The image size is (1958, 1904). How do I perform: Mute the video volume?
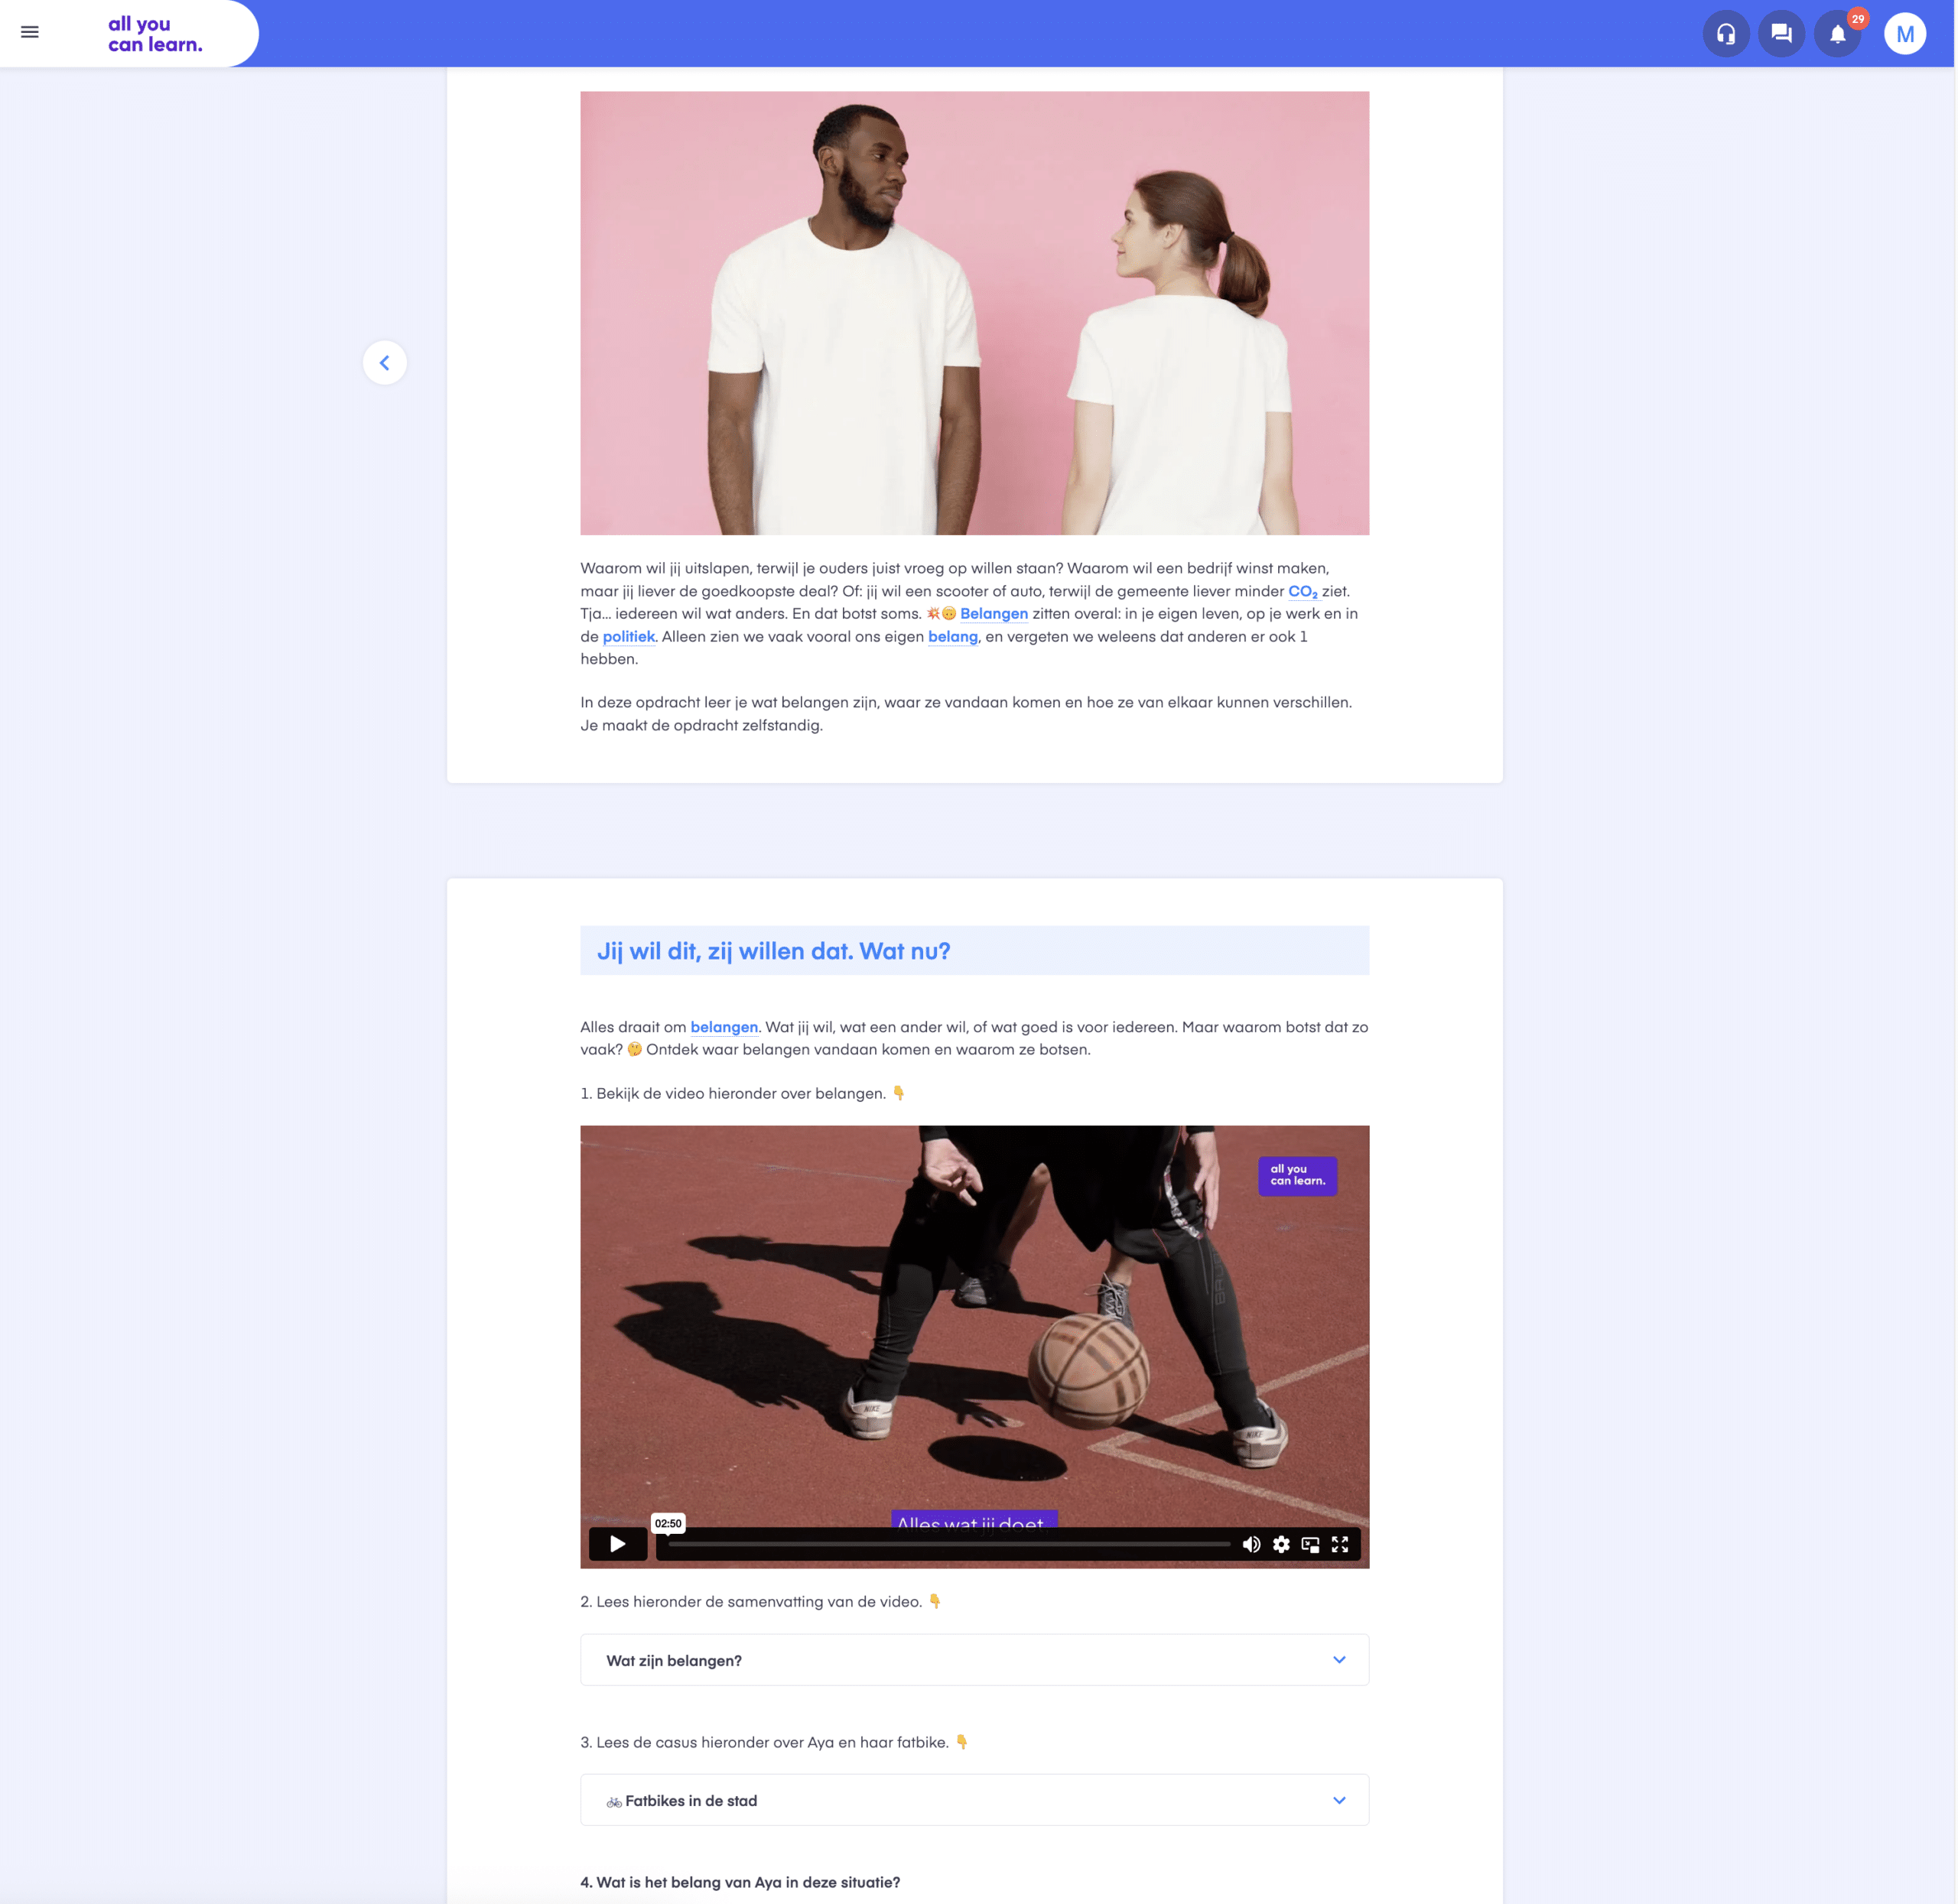pos(1251,1544)
